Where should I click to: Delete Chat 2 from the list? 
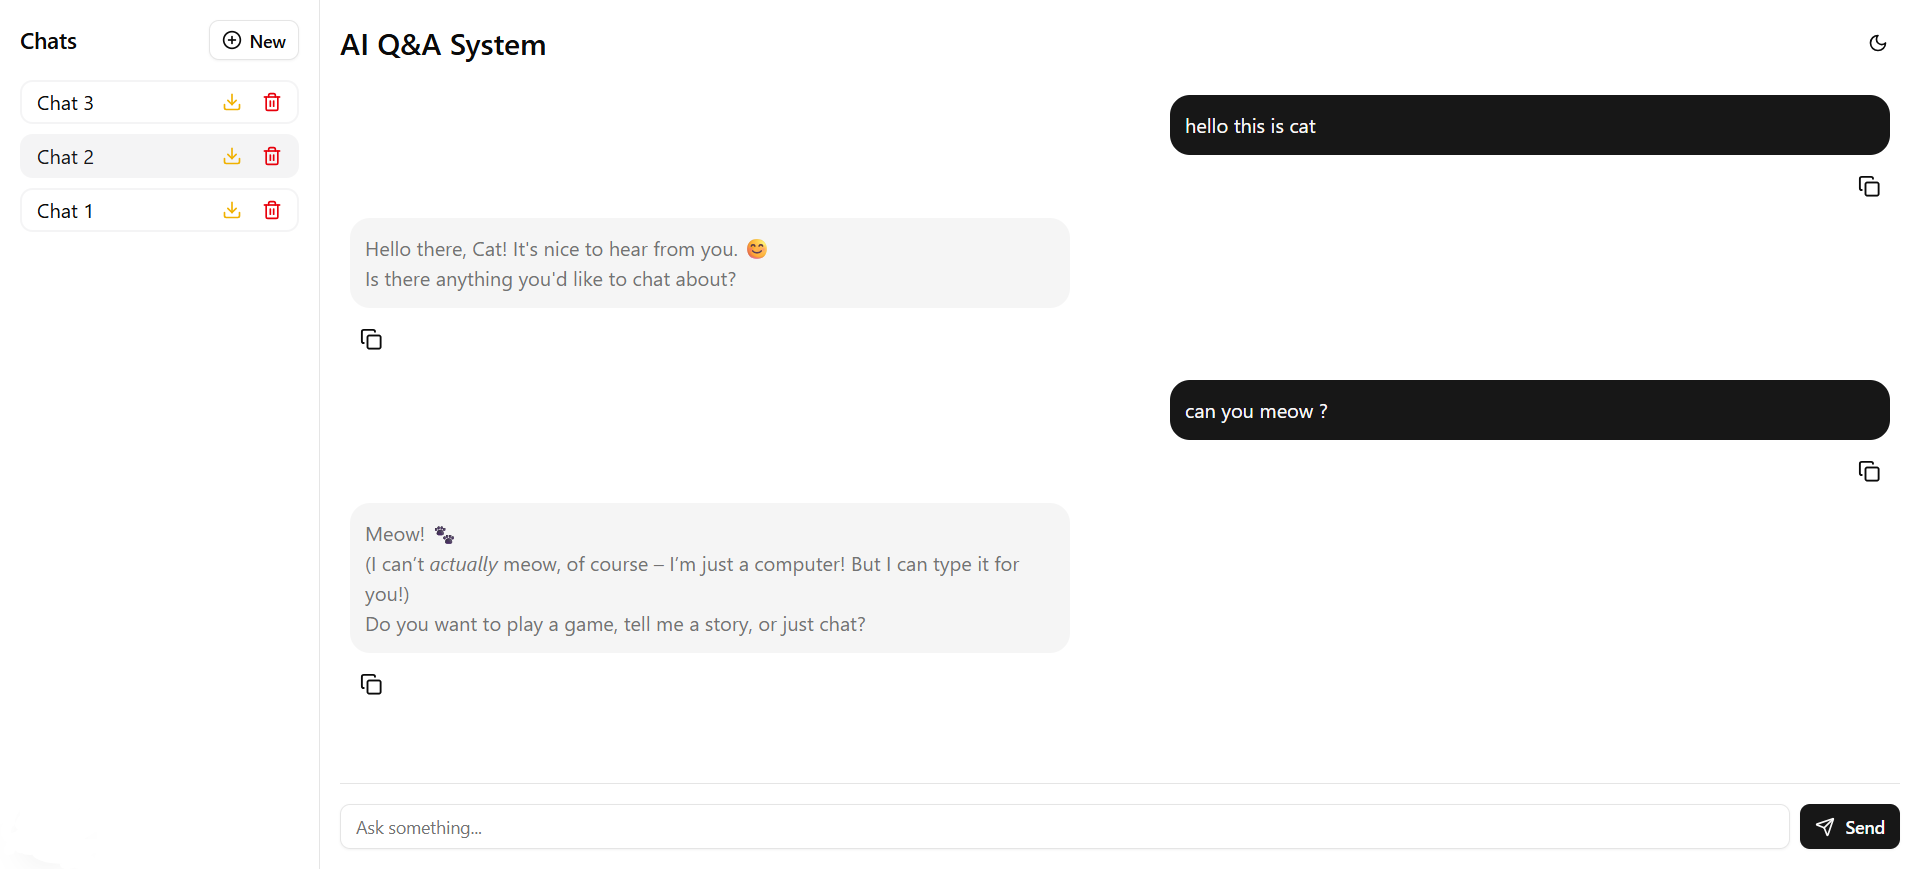tap(272, 156)
